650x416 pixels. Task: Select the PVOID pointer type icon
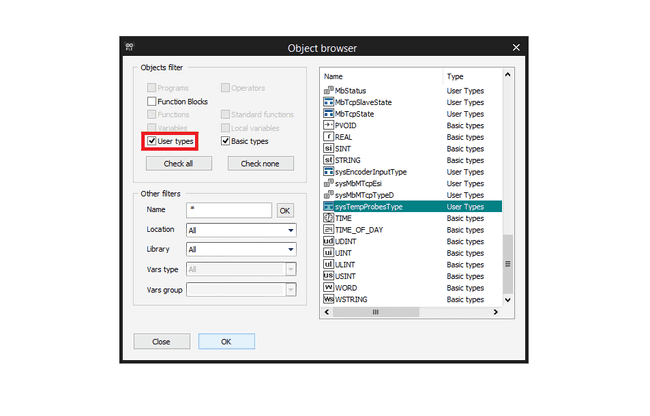(328, 125)
